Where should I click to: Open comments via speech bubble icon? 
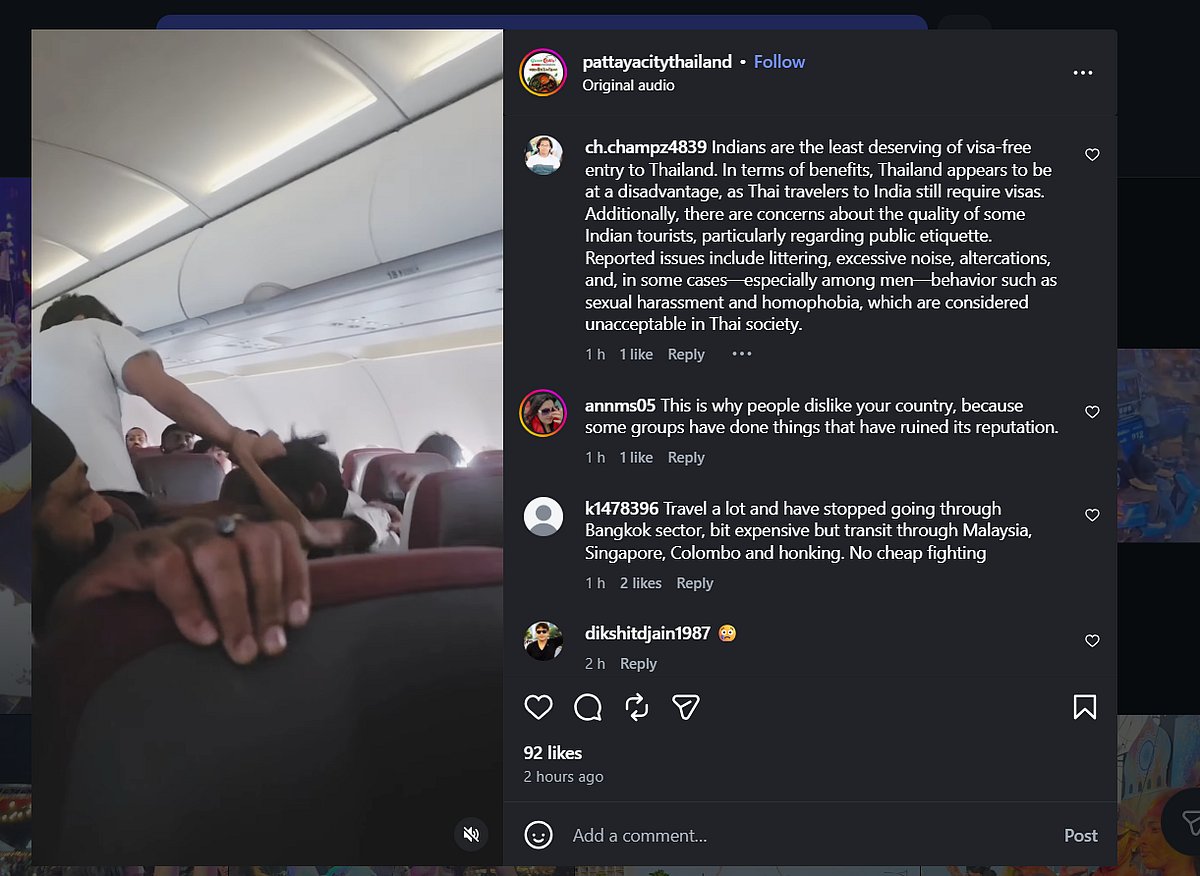coord(588,708)
